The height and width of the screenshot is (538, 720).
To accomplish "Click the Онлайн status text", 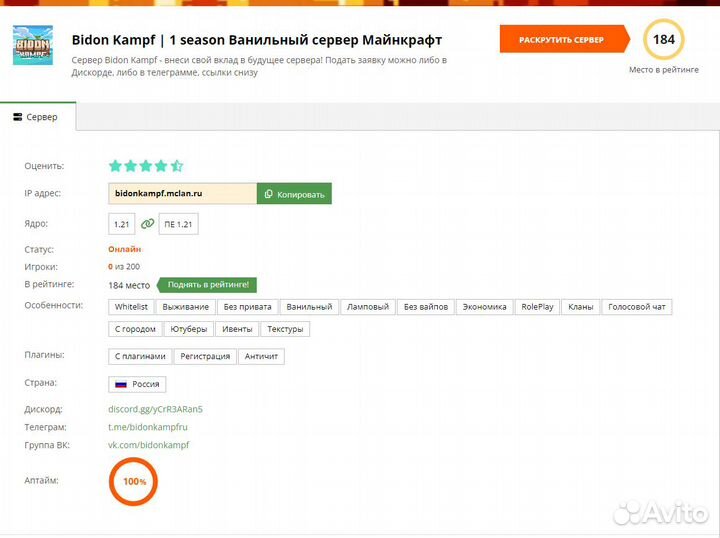I will pos(124,249).
